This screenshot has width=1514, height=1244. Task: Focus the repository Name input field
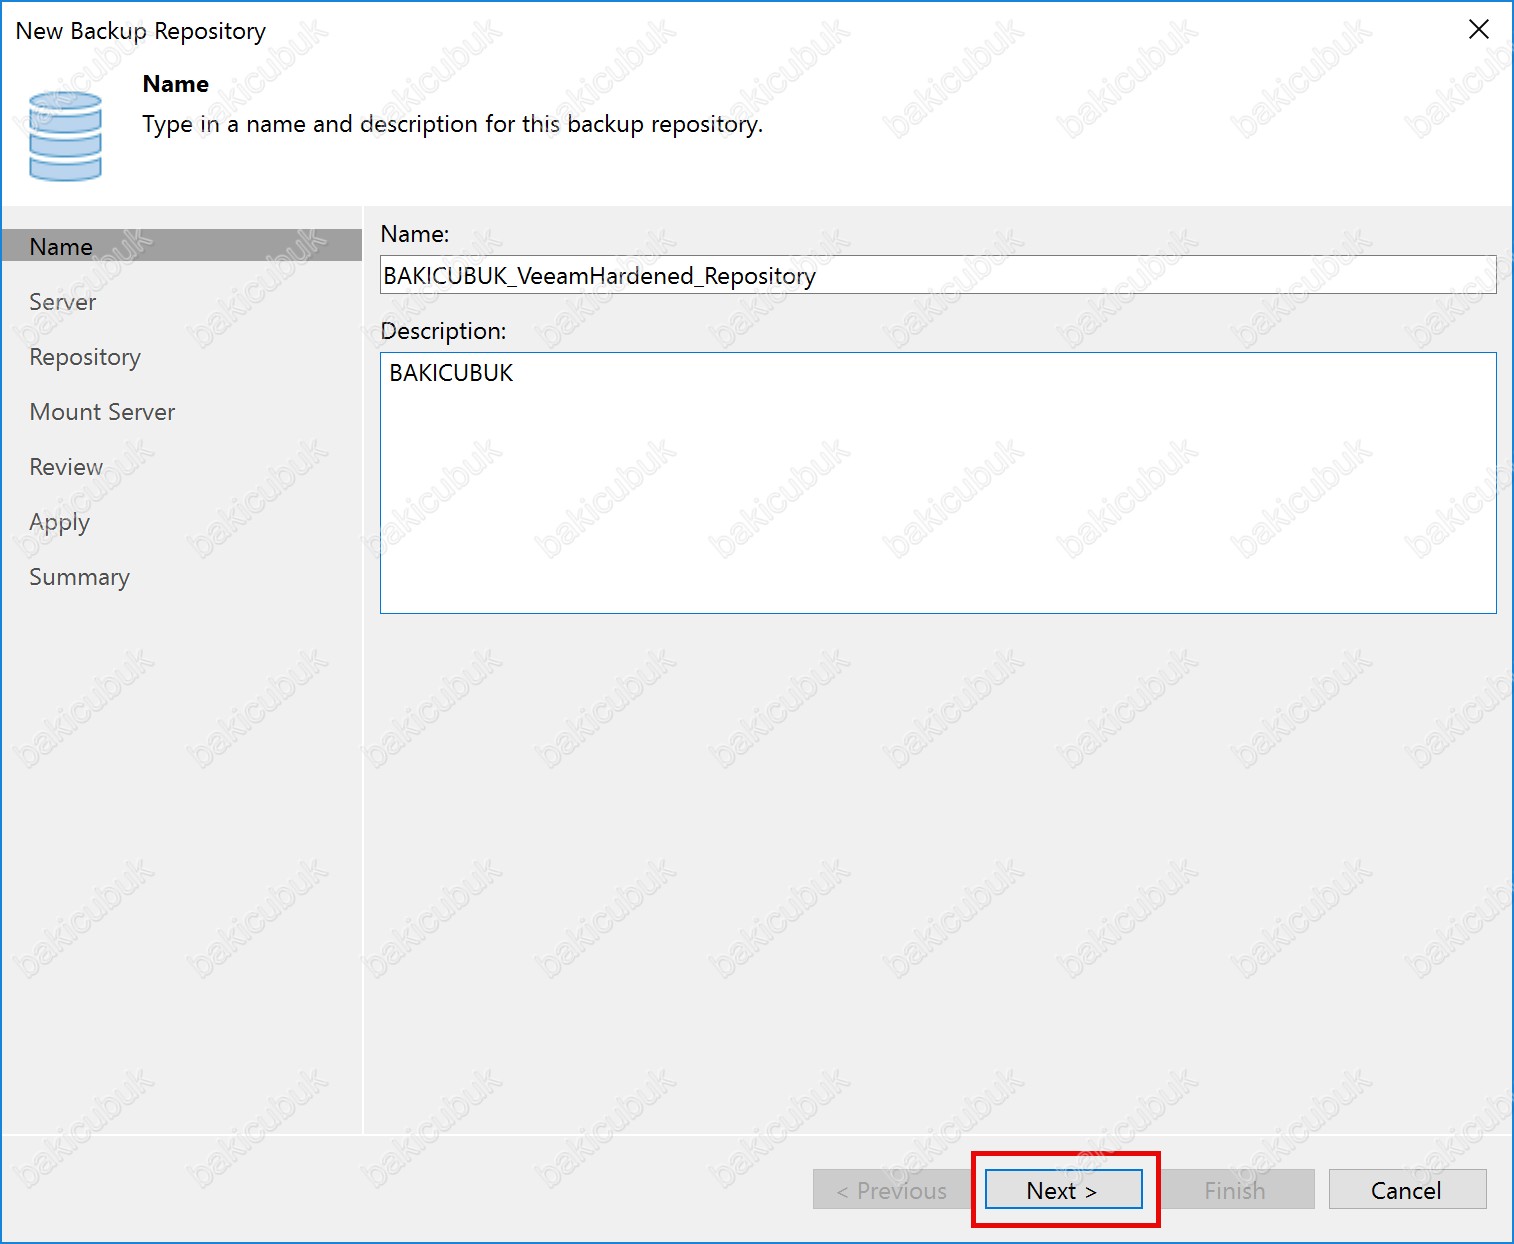click(x=938, y=275)
